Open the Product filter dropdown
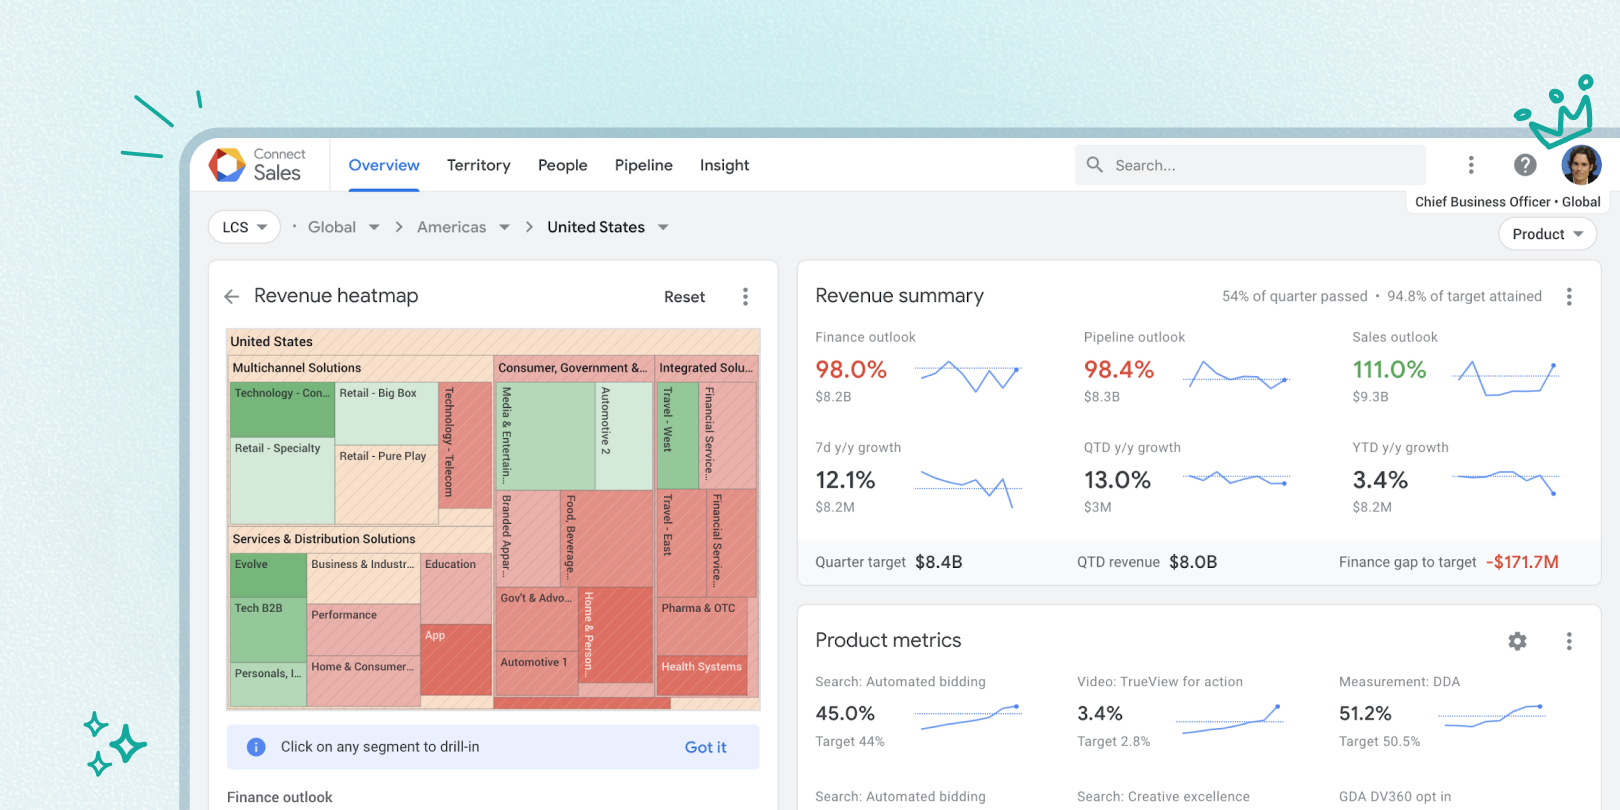The height and width of the screenshot is (810, 1620). coord(1547,234)
